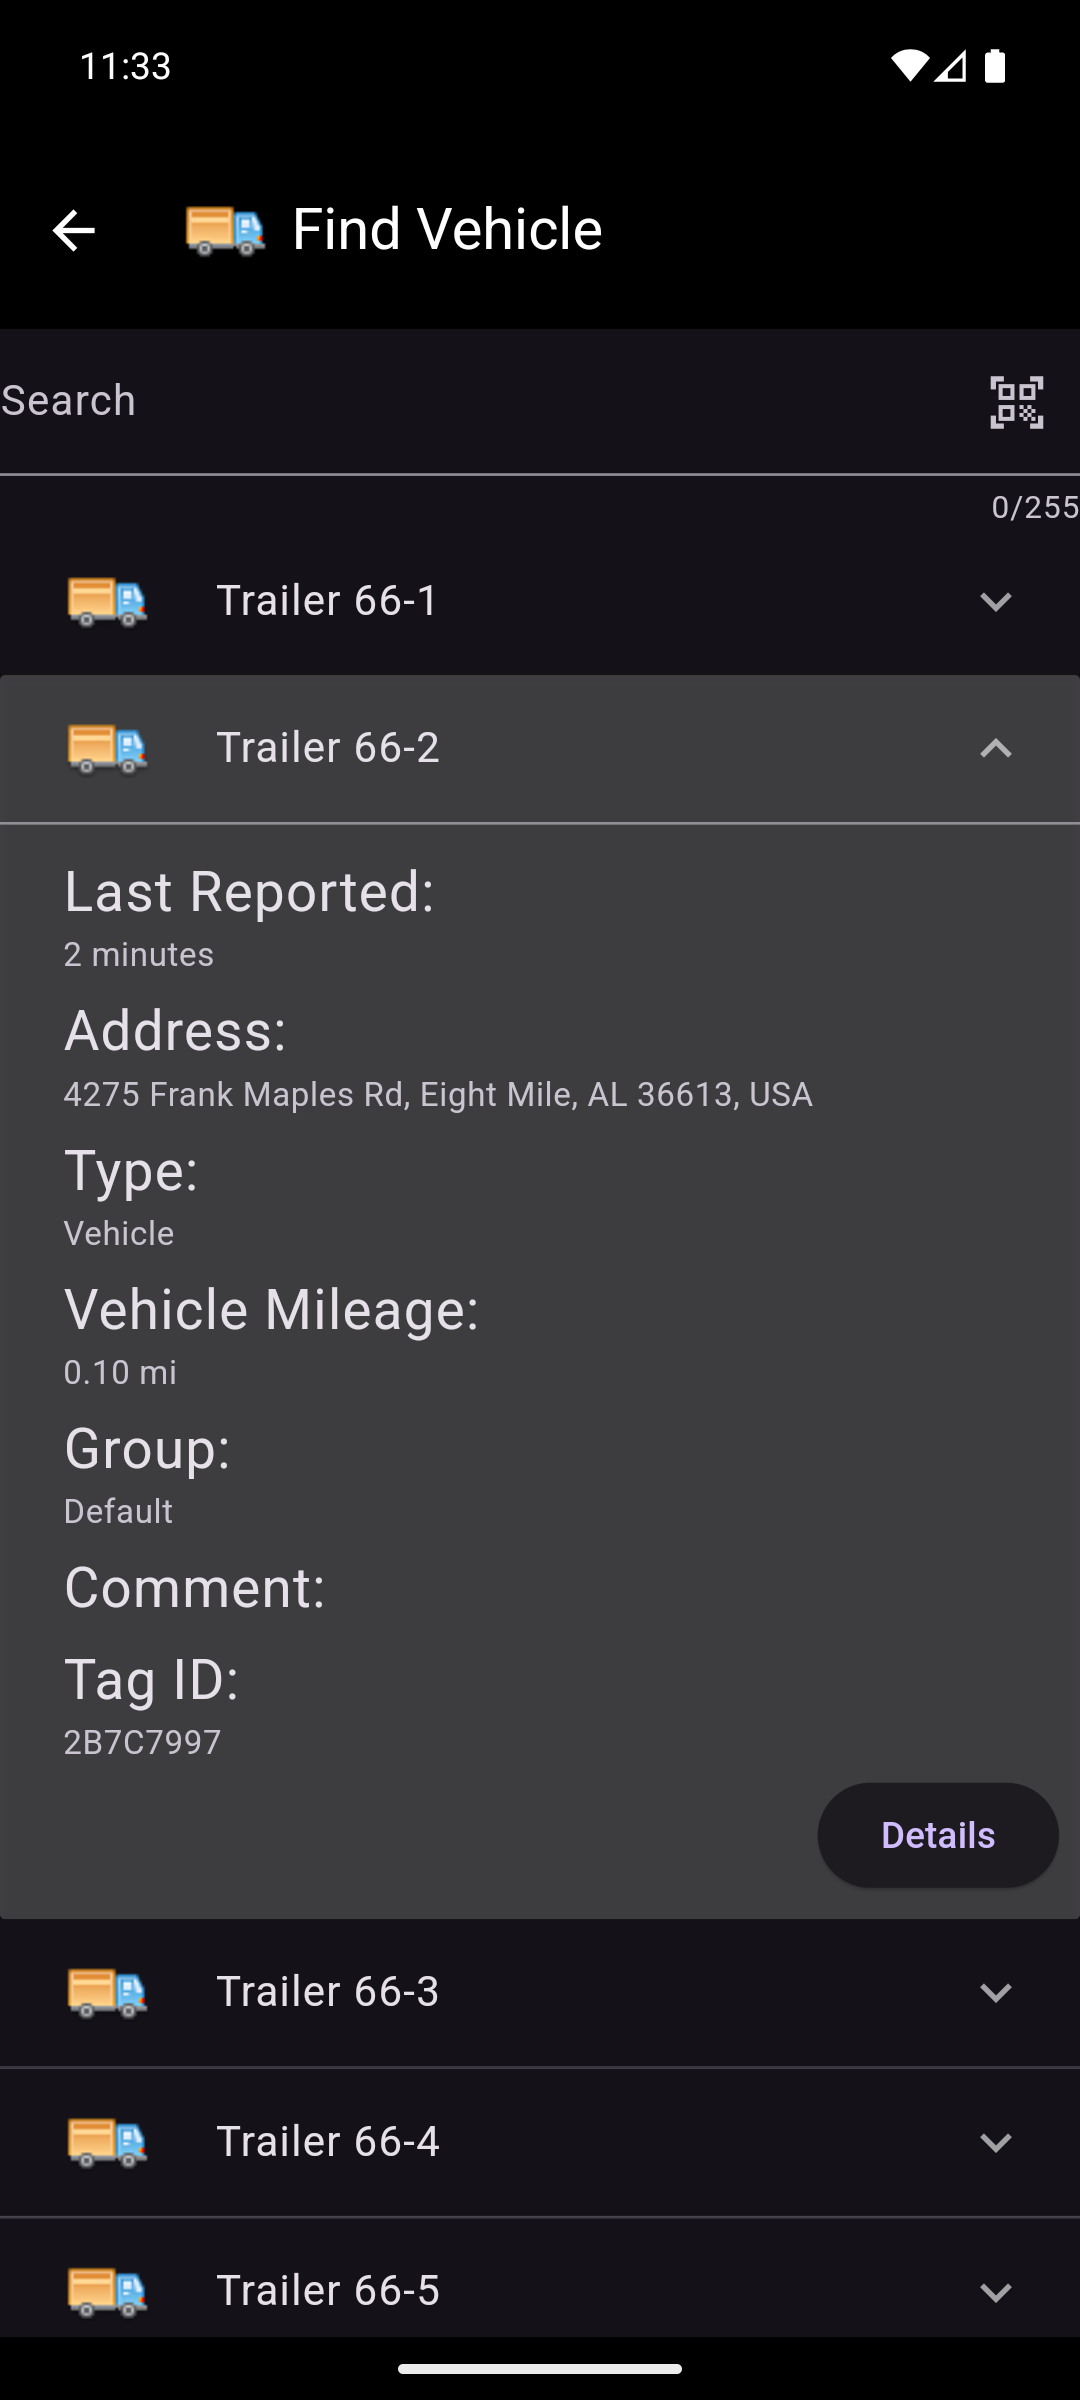Tap the truck icon beside Find Vehicle title

225,230
